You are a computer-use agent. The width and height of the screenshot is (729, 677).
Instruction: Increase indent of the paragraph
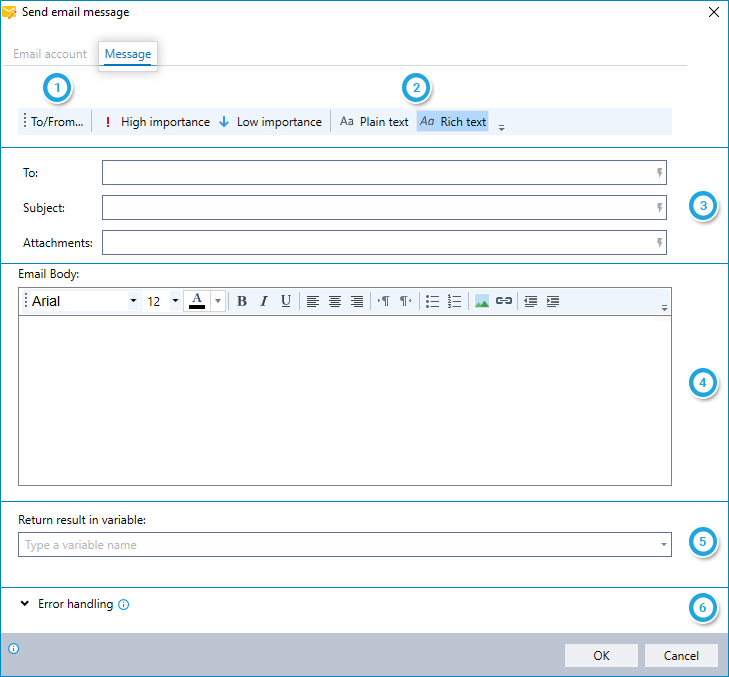[x=553, y=301]
